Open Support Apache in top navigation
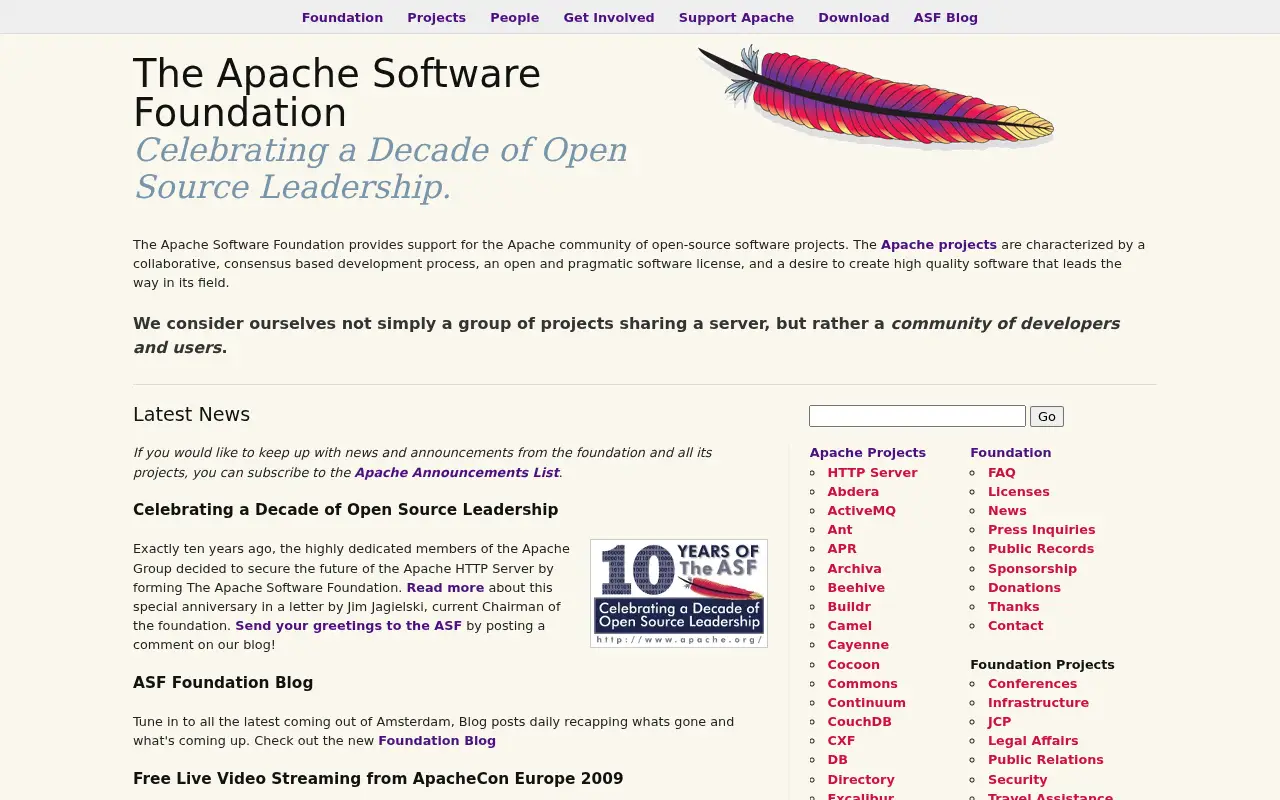 click(736, 17)
